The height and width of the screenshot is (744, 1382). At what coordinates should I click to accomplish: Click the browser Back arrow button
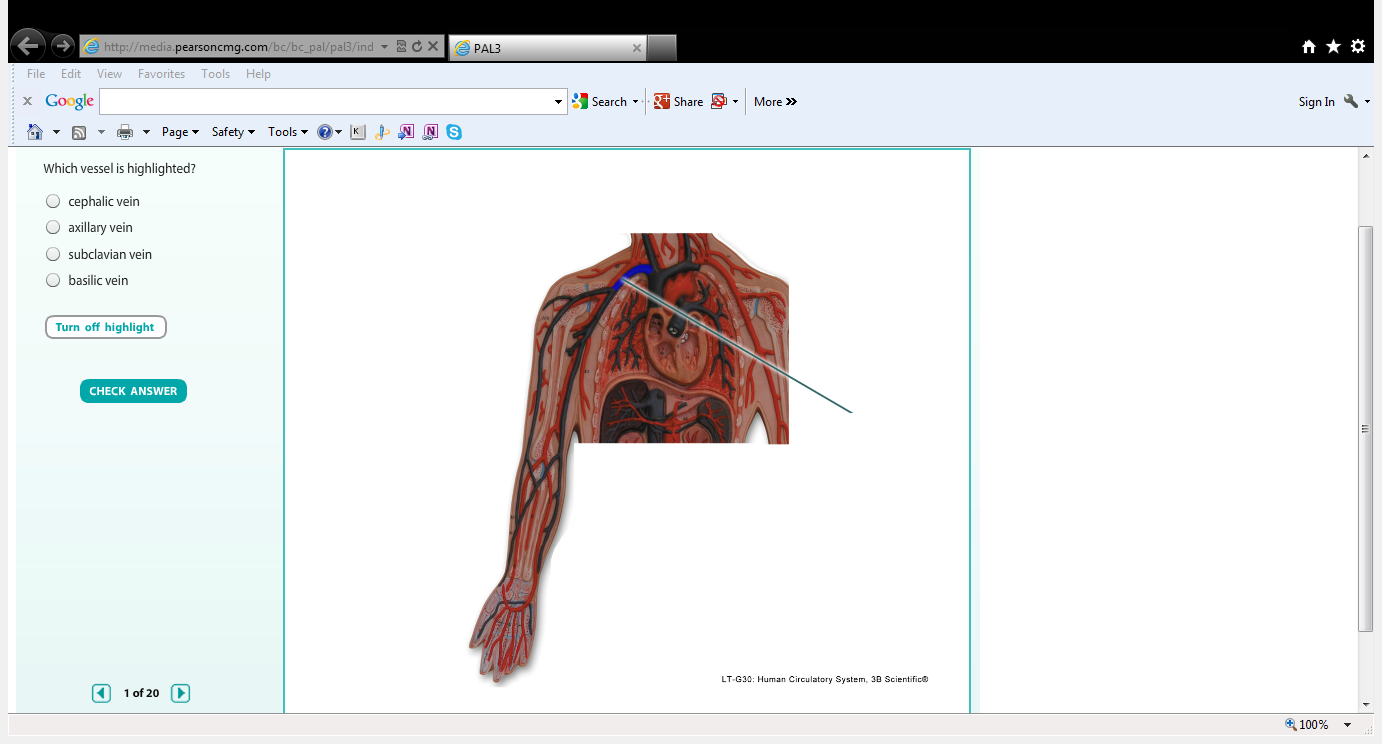[28, 46]
